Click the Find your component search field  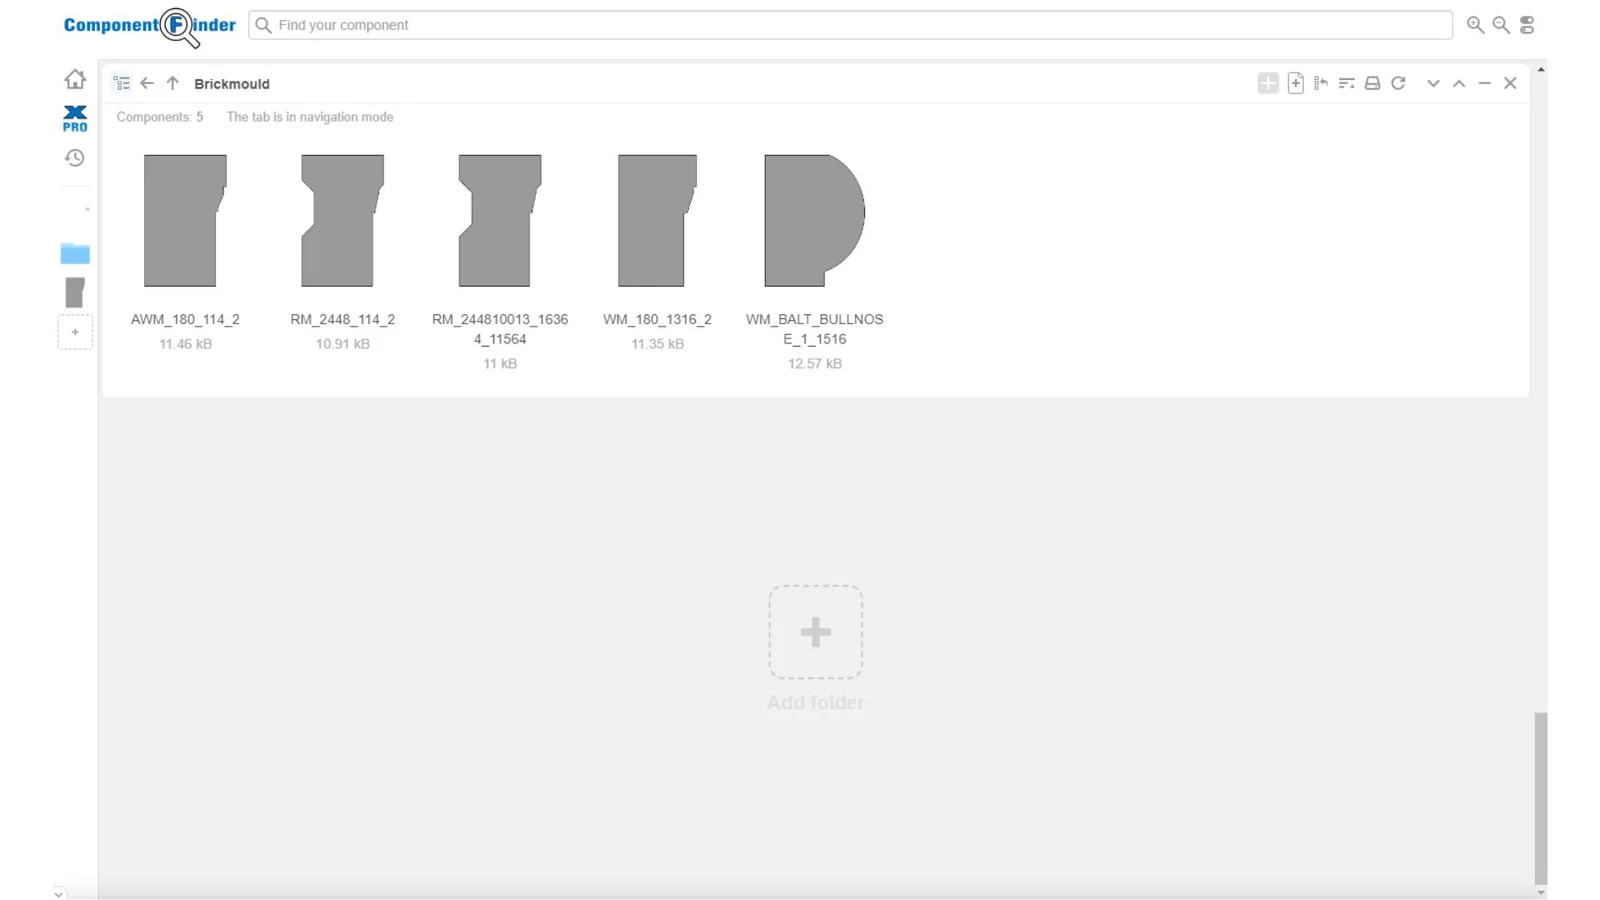click(x=850, y=25)
